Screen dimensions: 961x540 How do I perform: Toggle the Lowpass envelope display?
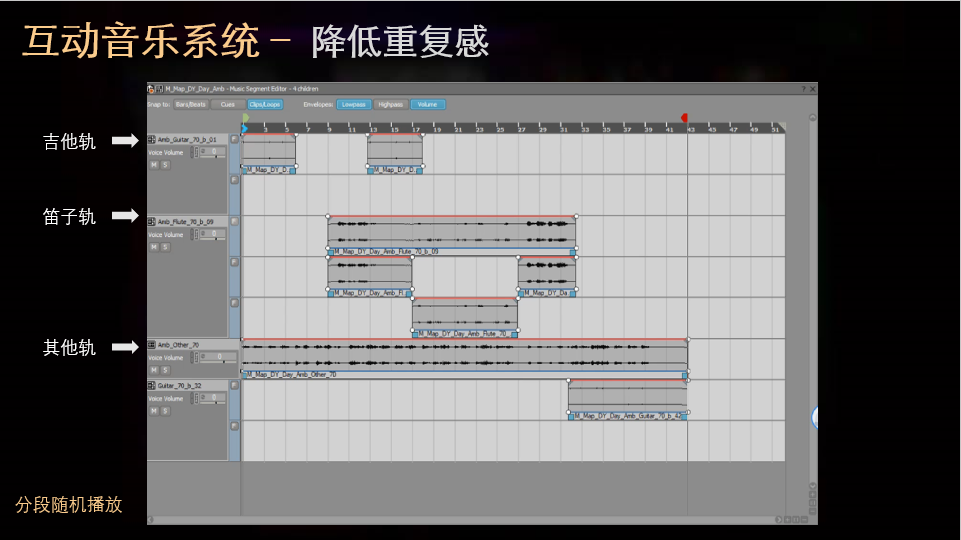[x=354, y=104]
